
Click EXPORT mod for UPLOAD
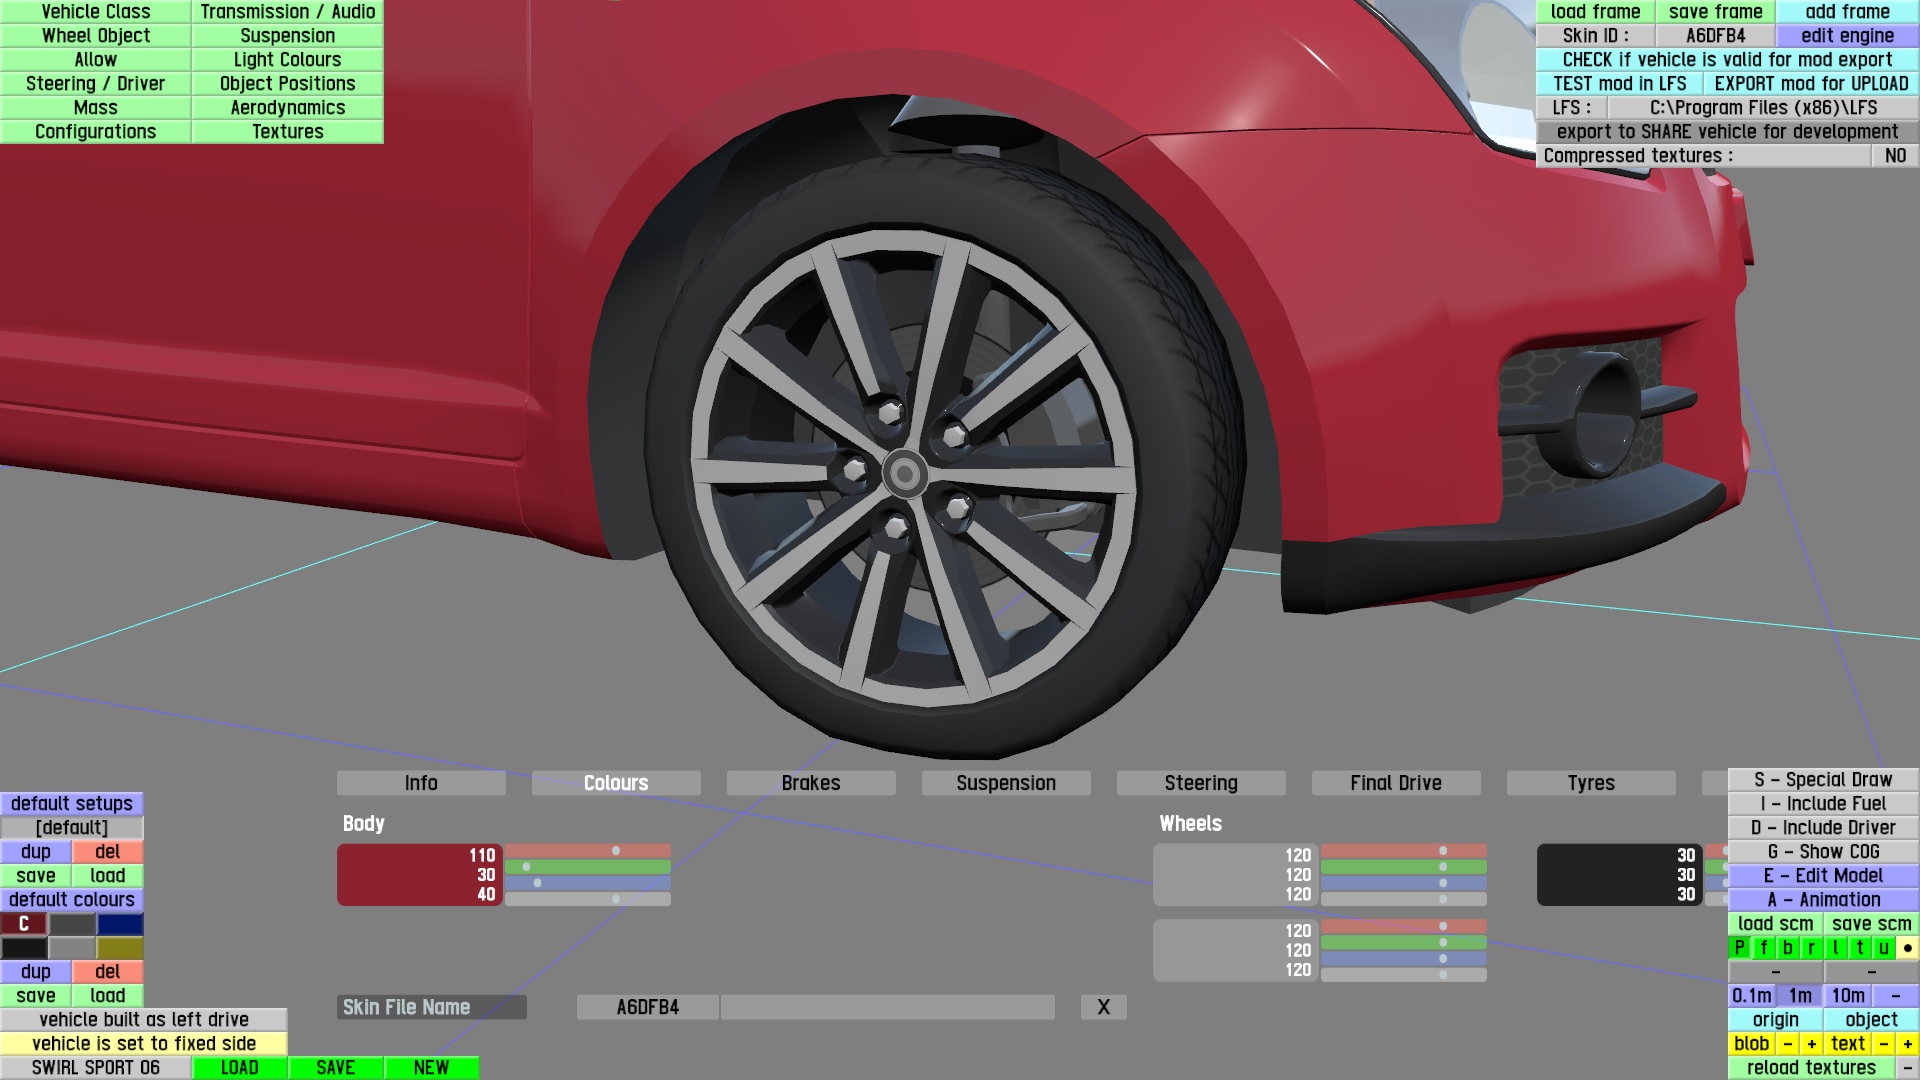(1810, 84)
